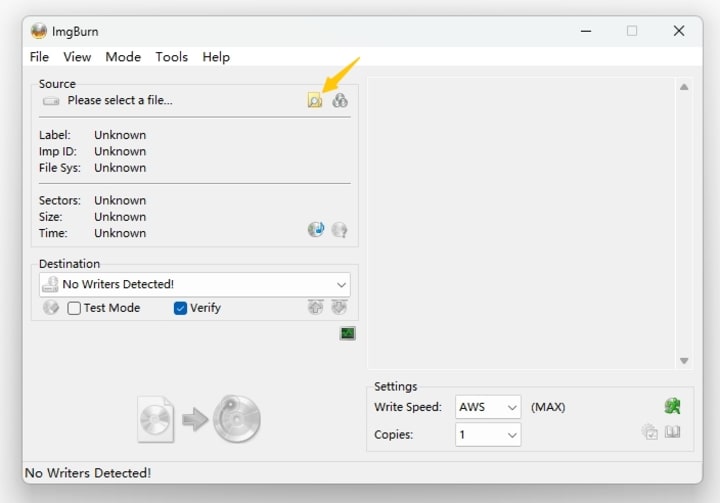Open the file search binoculars icon

[340, 100]
